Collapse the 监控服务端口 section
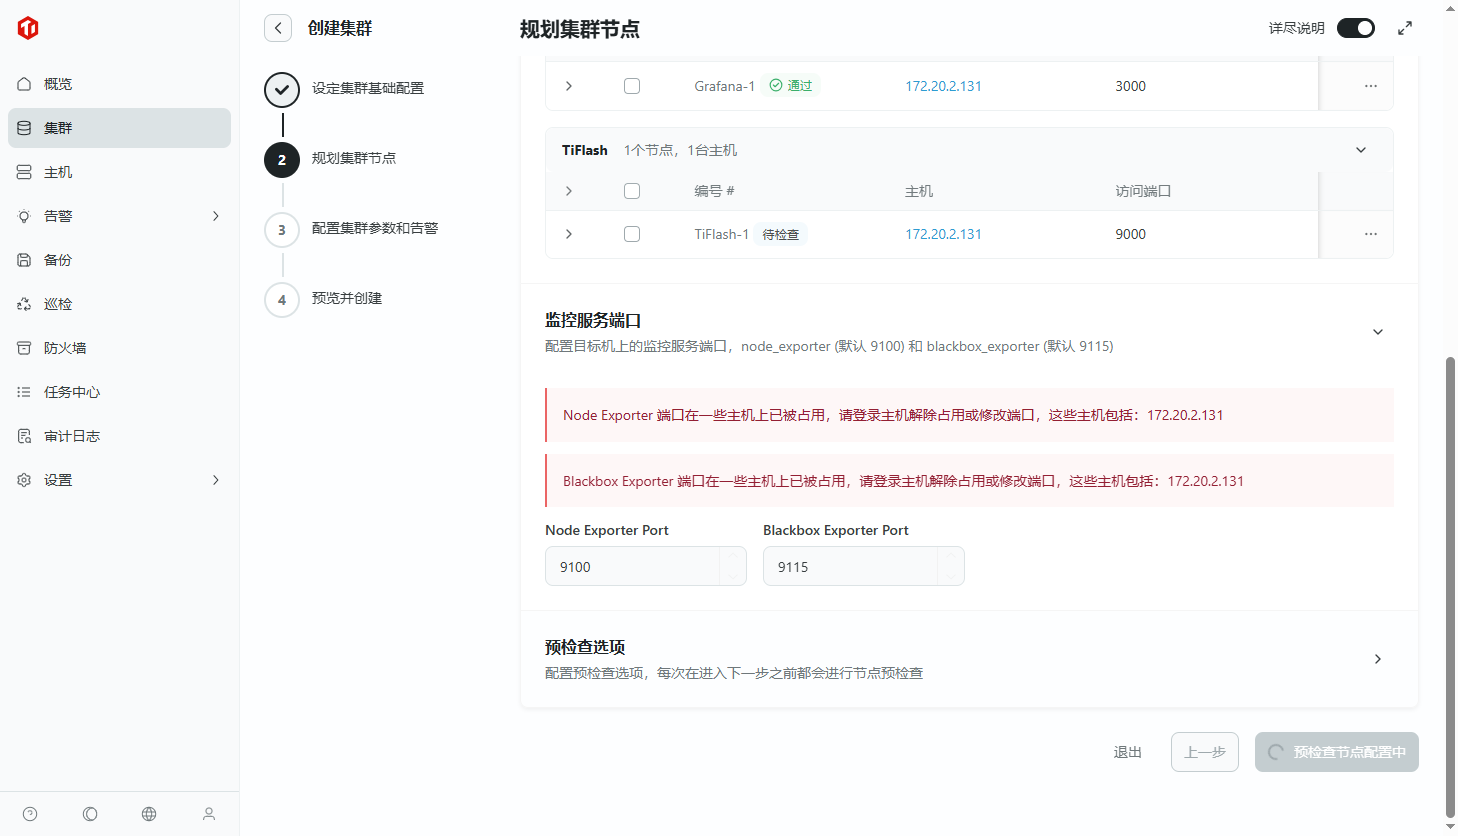Screen dimensions: 1458x836 1377,332
